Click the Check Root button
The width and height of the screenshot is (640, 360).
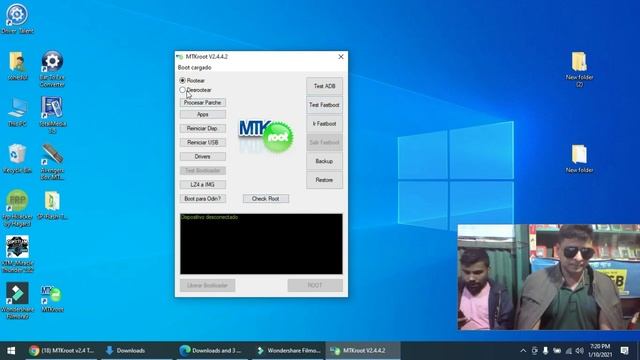pos(266,199)
